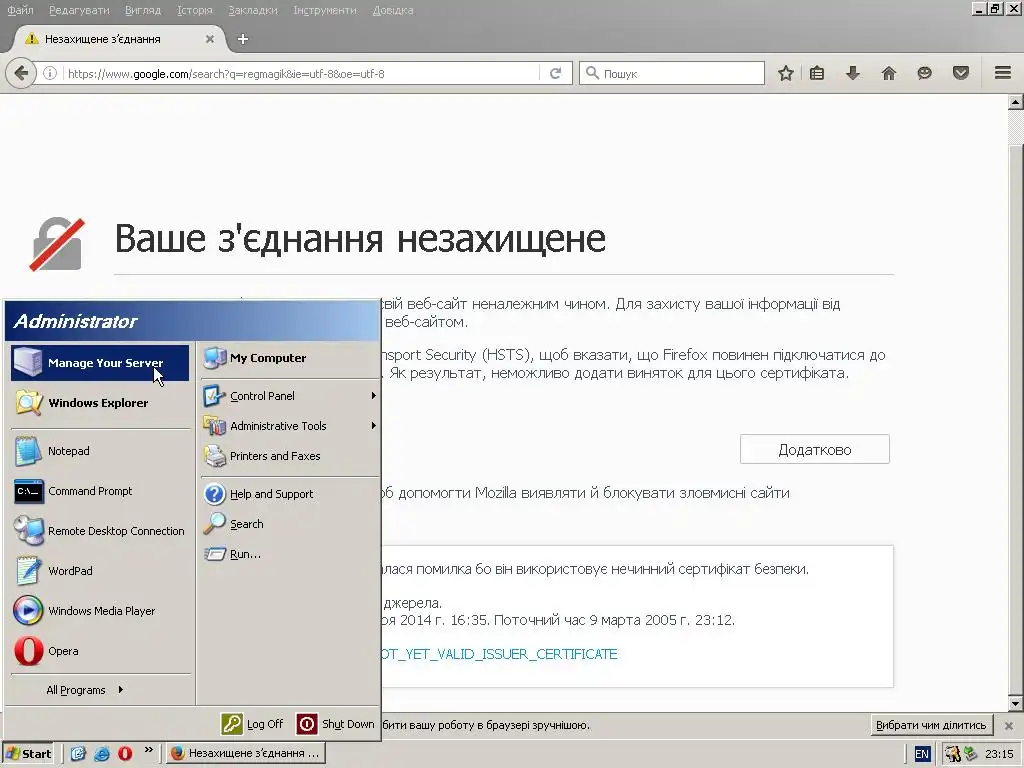Image resolution: width=1024 pixels, height=768 pixels.
Task: Open the Редагувати menu
Action: click(79, 10)
